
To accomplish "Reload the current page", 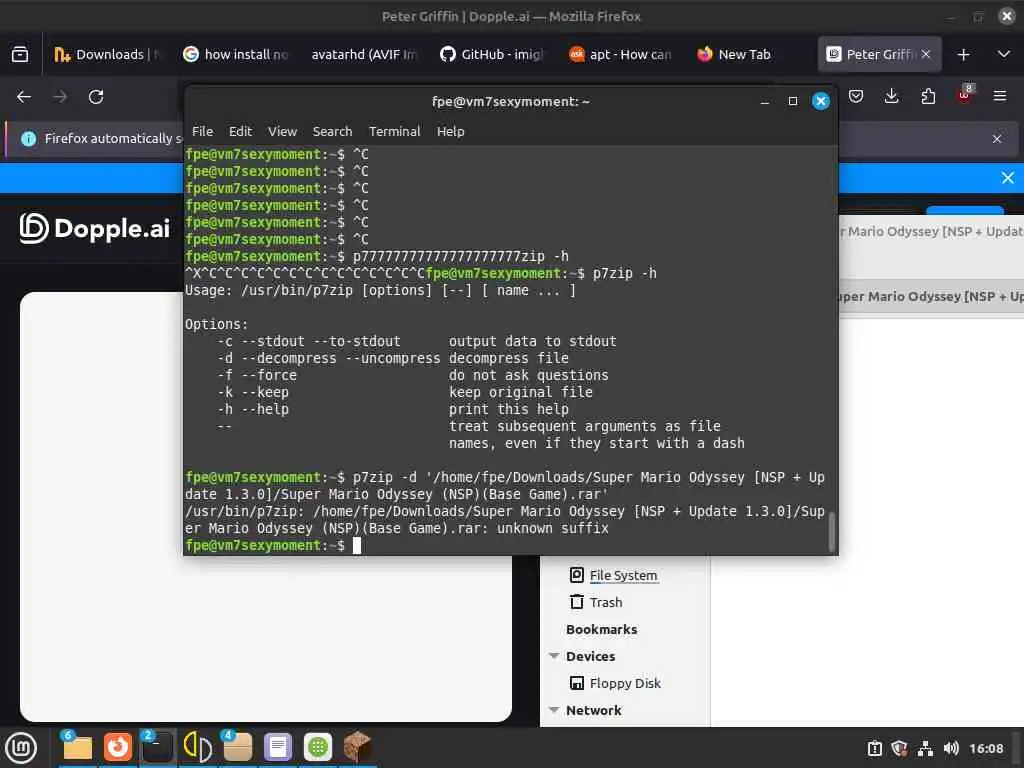I will click(x=96, y=97).
